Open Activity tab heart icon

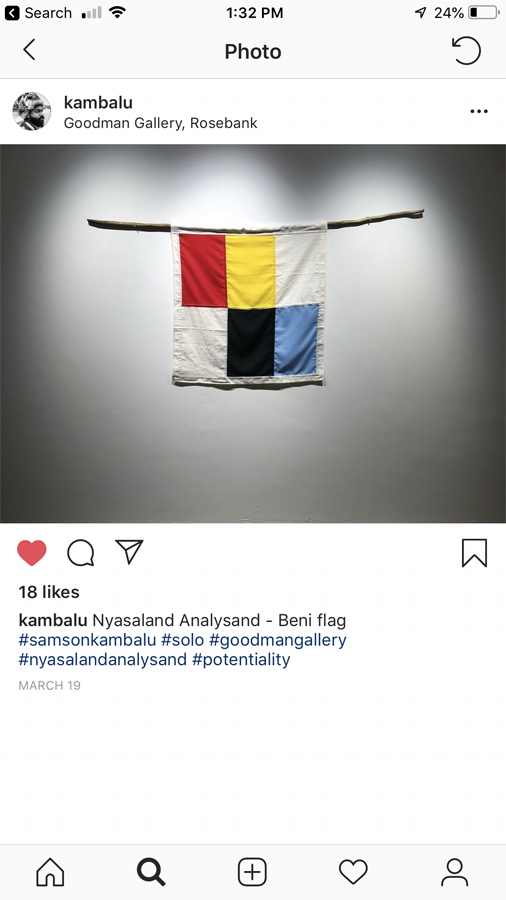(353, 872)
